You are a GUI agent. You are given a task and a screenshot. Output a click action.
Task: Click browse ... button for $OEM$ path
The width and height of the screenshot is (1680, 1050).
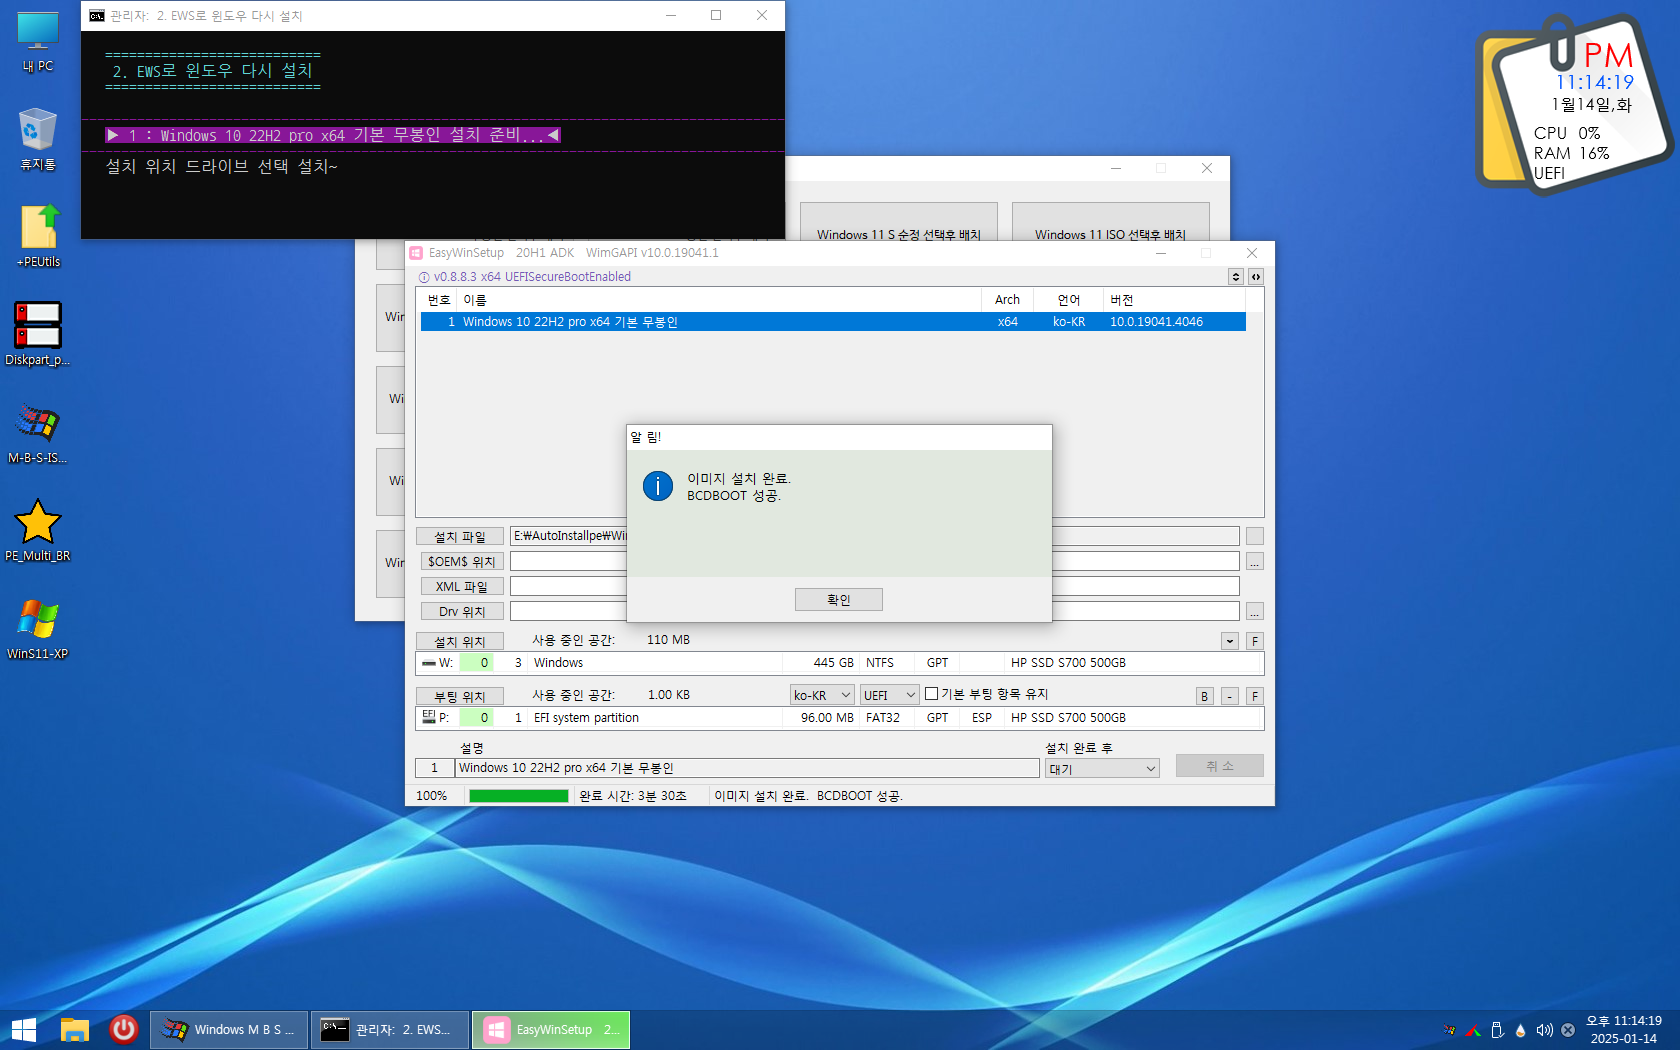coord(1255,562)
